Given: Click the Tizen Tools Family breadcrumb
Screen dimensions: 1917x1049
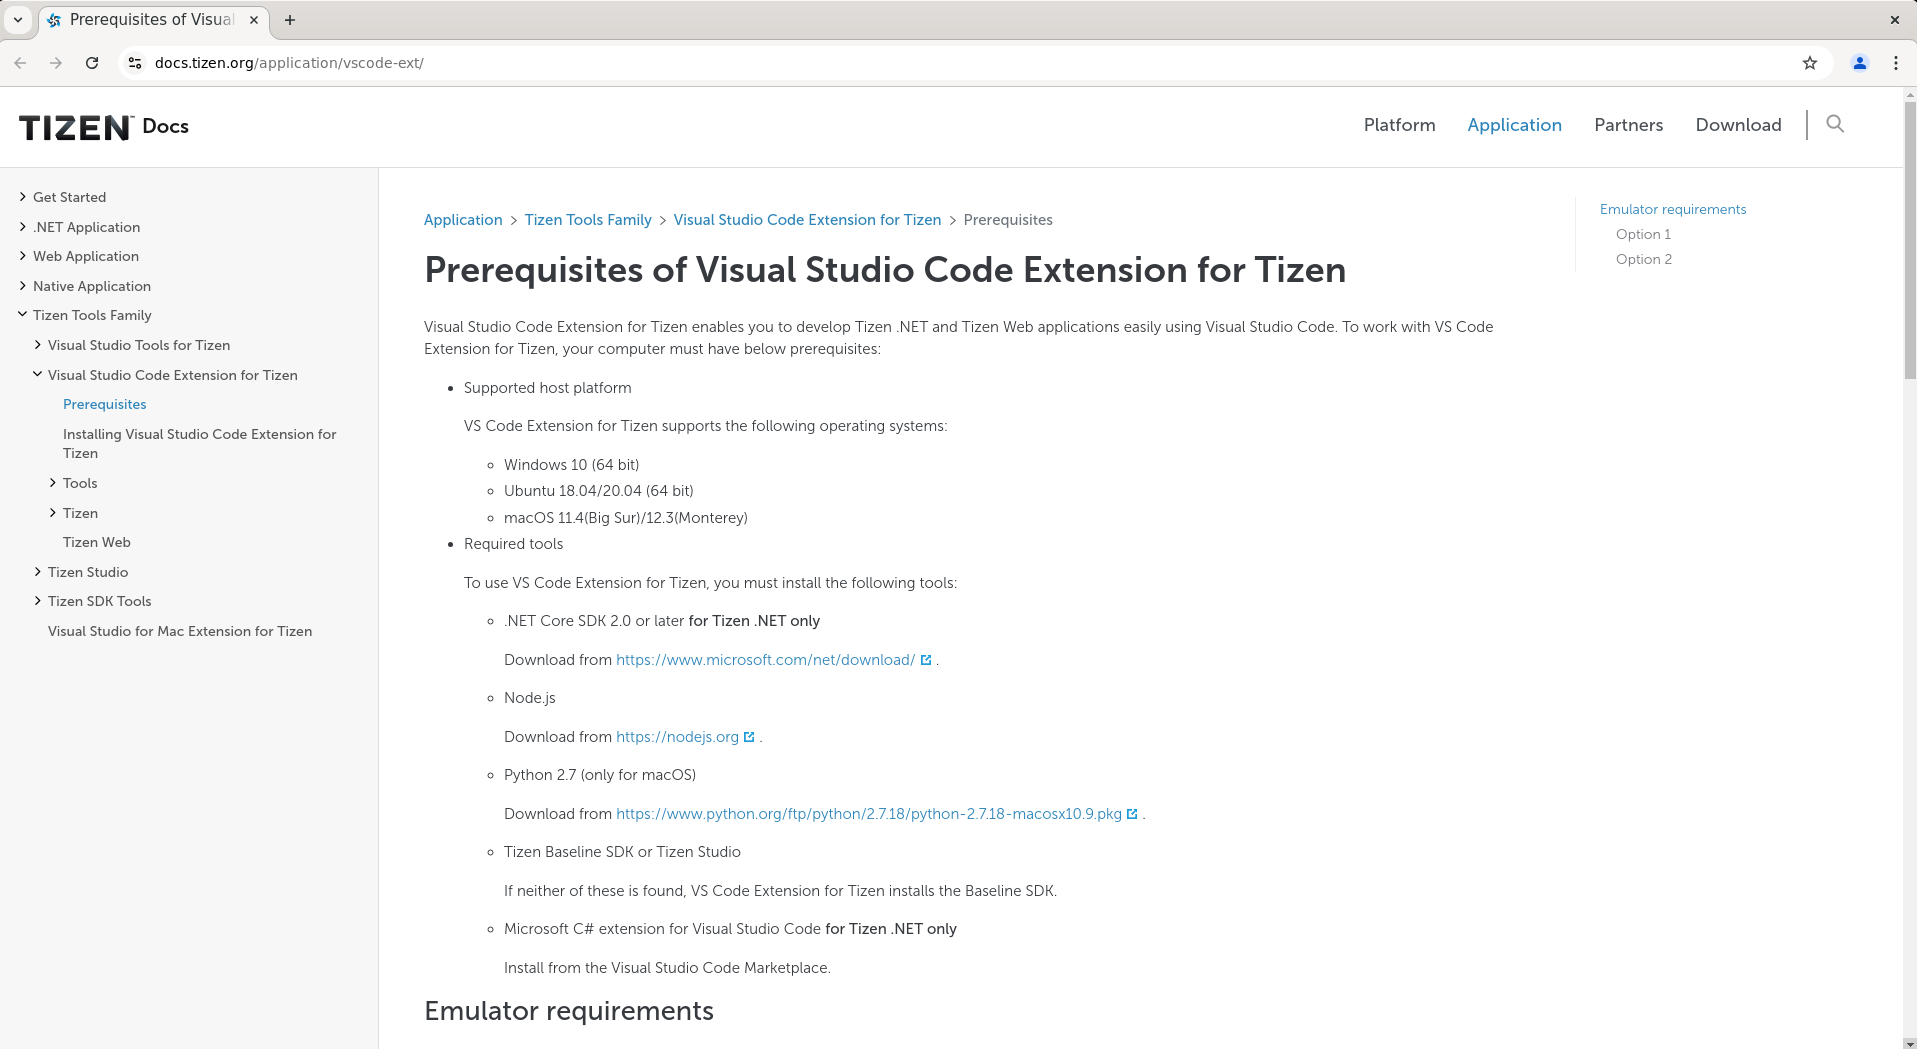Looking at the screenshot, I should 587,219.
